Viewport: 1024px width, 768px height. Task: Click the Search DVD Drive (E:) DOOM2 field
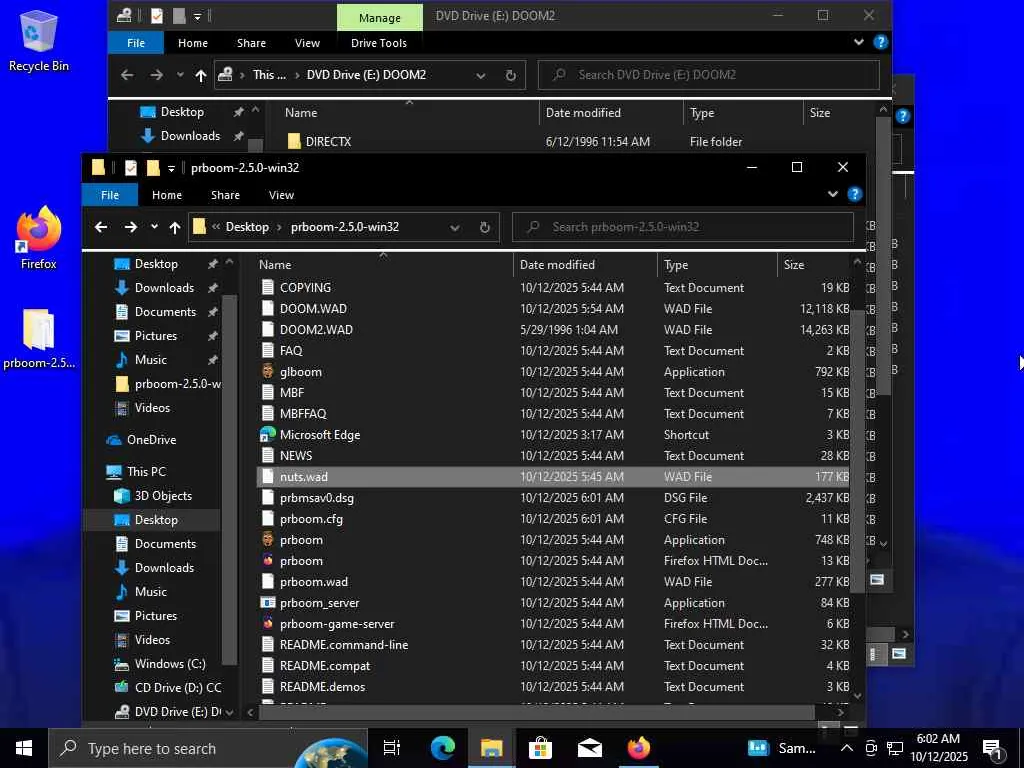[x=709, y=75]
